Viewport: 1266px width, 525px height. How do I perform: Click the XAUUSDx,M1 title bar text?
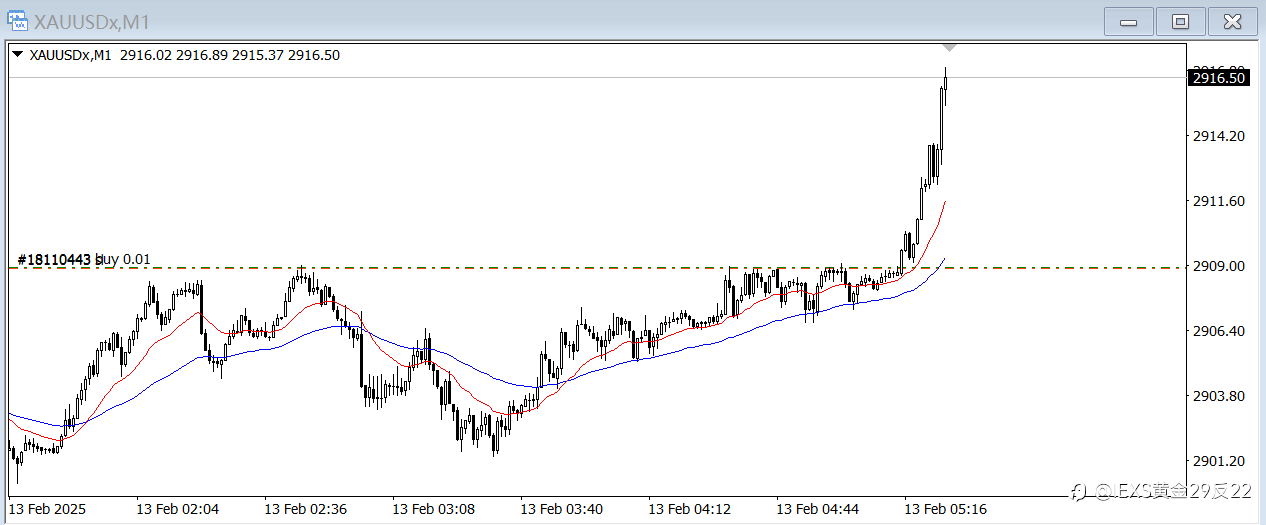pos(94,21)
